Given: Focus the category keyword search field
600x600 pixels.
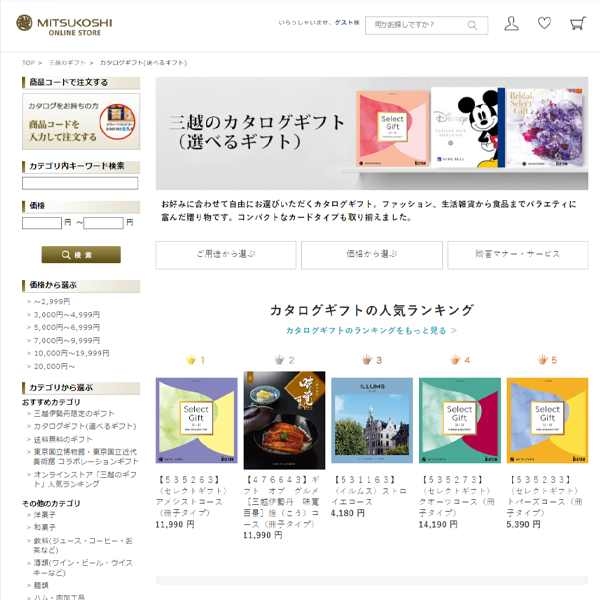Looking at the screenshot, I should pyautogui.click(x=80, y=183).
